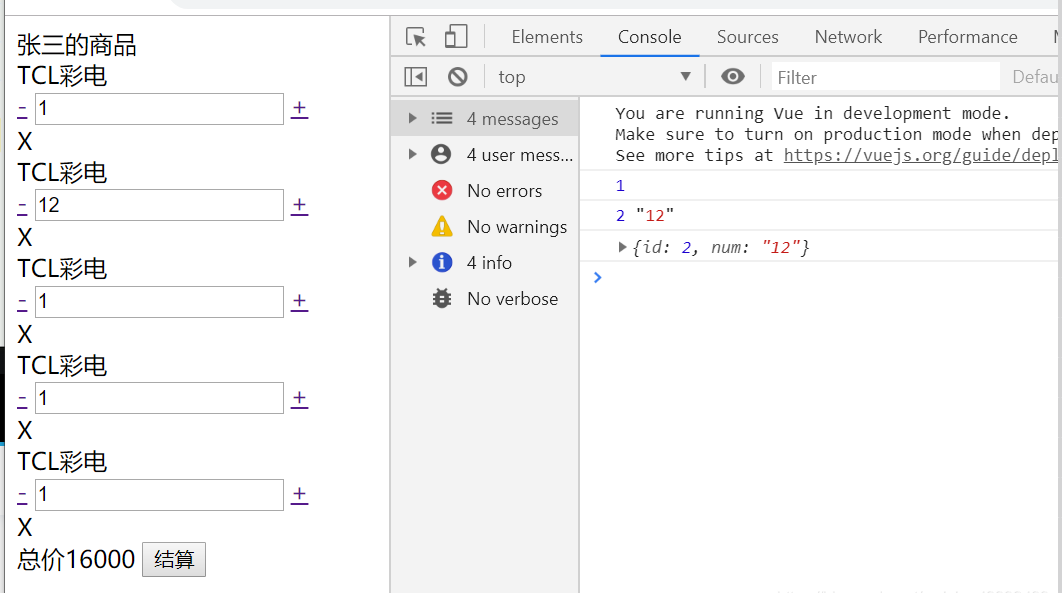
Task: Focus the fifth product quantity field
Action: (159, 494)
